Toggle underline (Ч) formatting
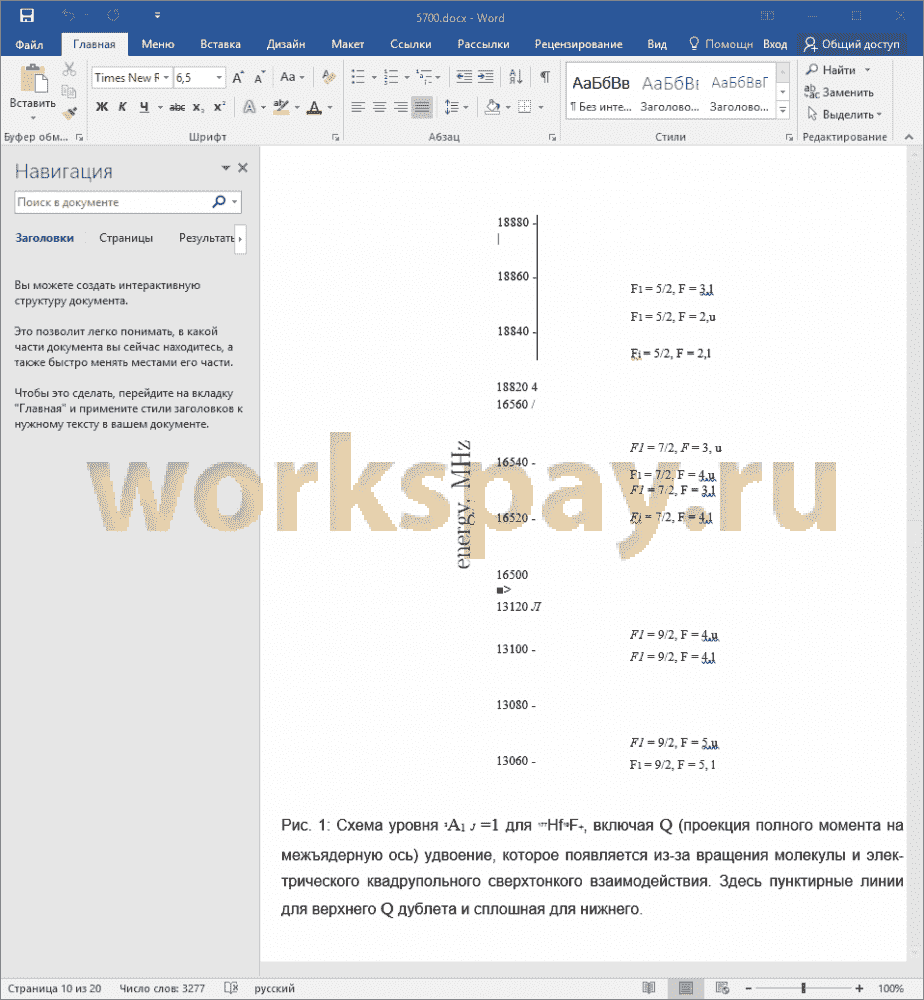 (144, 107)
